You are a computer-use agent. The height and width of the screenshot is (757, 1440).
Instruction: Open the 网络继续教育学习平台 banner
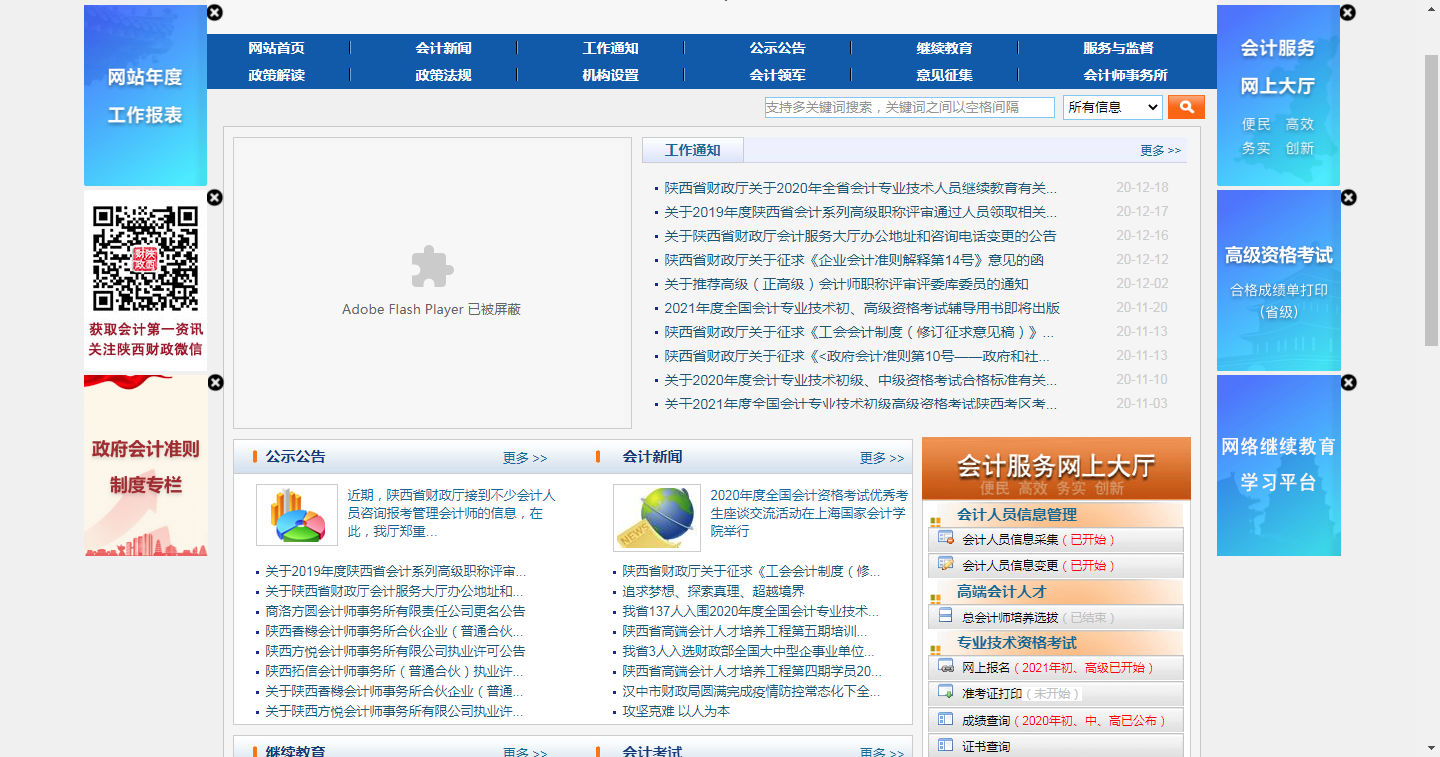[x=1278, y=465]
